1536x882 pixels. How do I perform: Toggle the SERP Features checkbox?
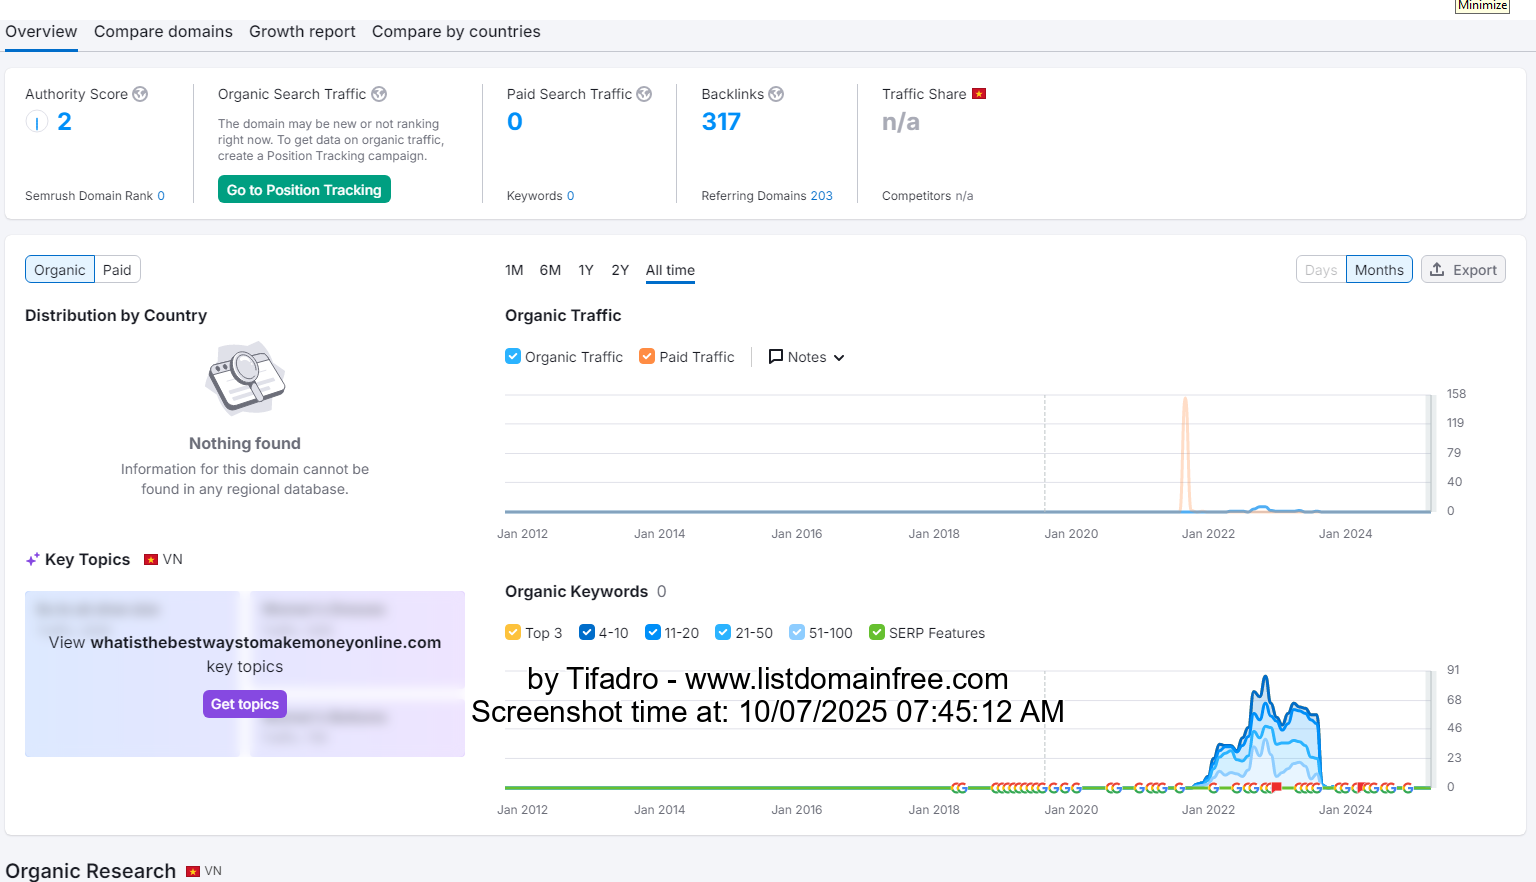[x=877, y=632]
